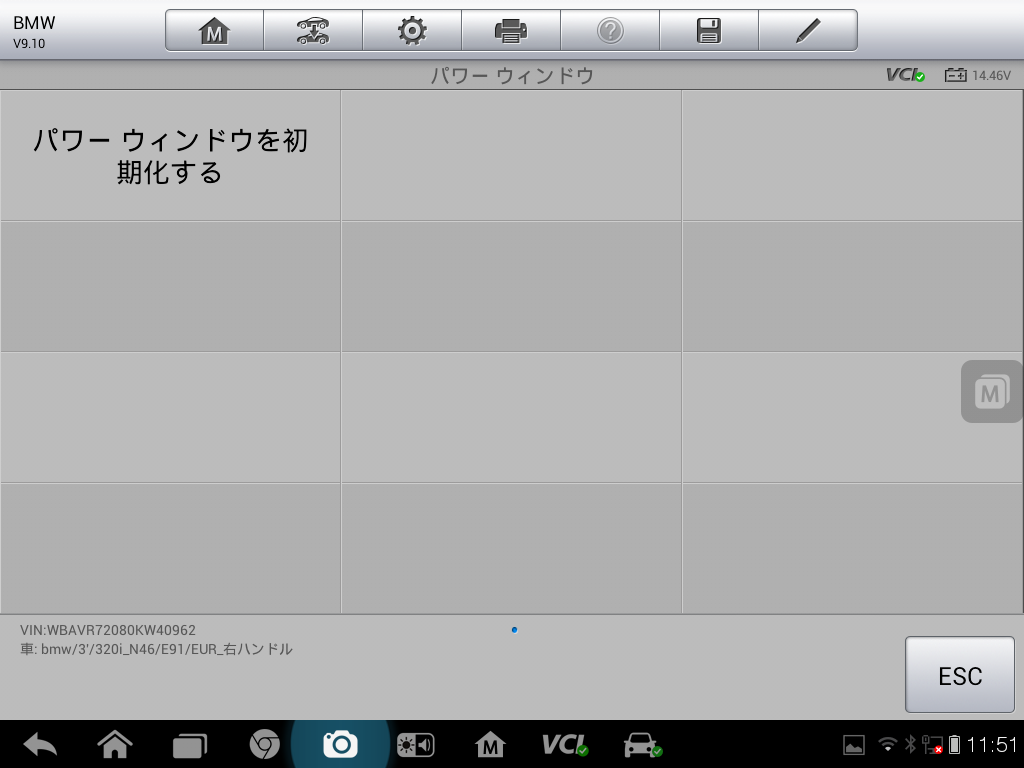The height and width of the screenshot is (768, 1024).
Task: Open the annotation pen toolbar icon
Action: (x=808, y=30)
